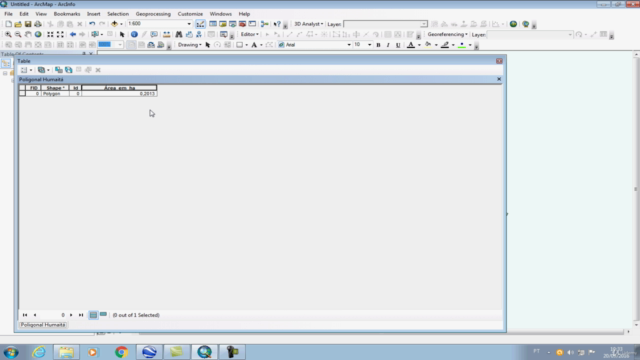The width and height of the screenshot is (640, 360).
Task: Click the Delete Selected X in Table toolbar
Action: (98, 70)
